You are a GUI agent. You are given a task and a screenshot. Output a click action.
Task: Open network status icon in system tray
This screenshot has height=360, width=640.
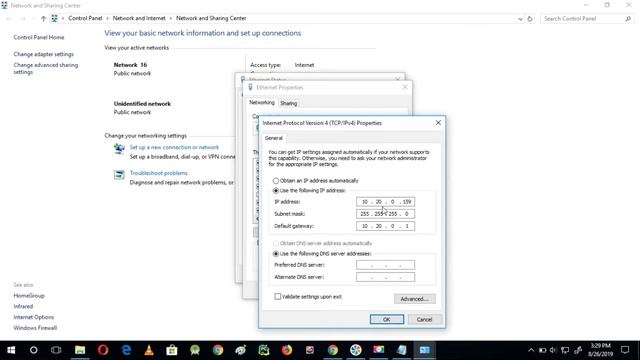point(565,350)
